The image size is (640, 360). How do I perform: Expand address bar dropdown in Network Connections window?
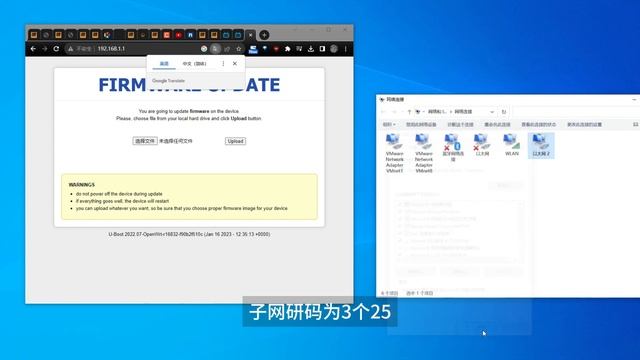[492, 112]
